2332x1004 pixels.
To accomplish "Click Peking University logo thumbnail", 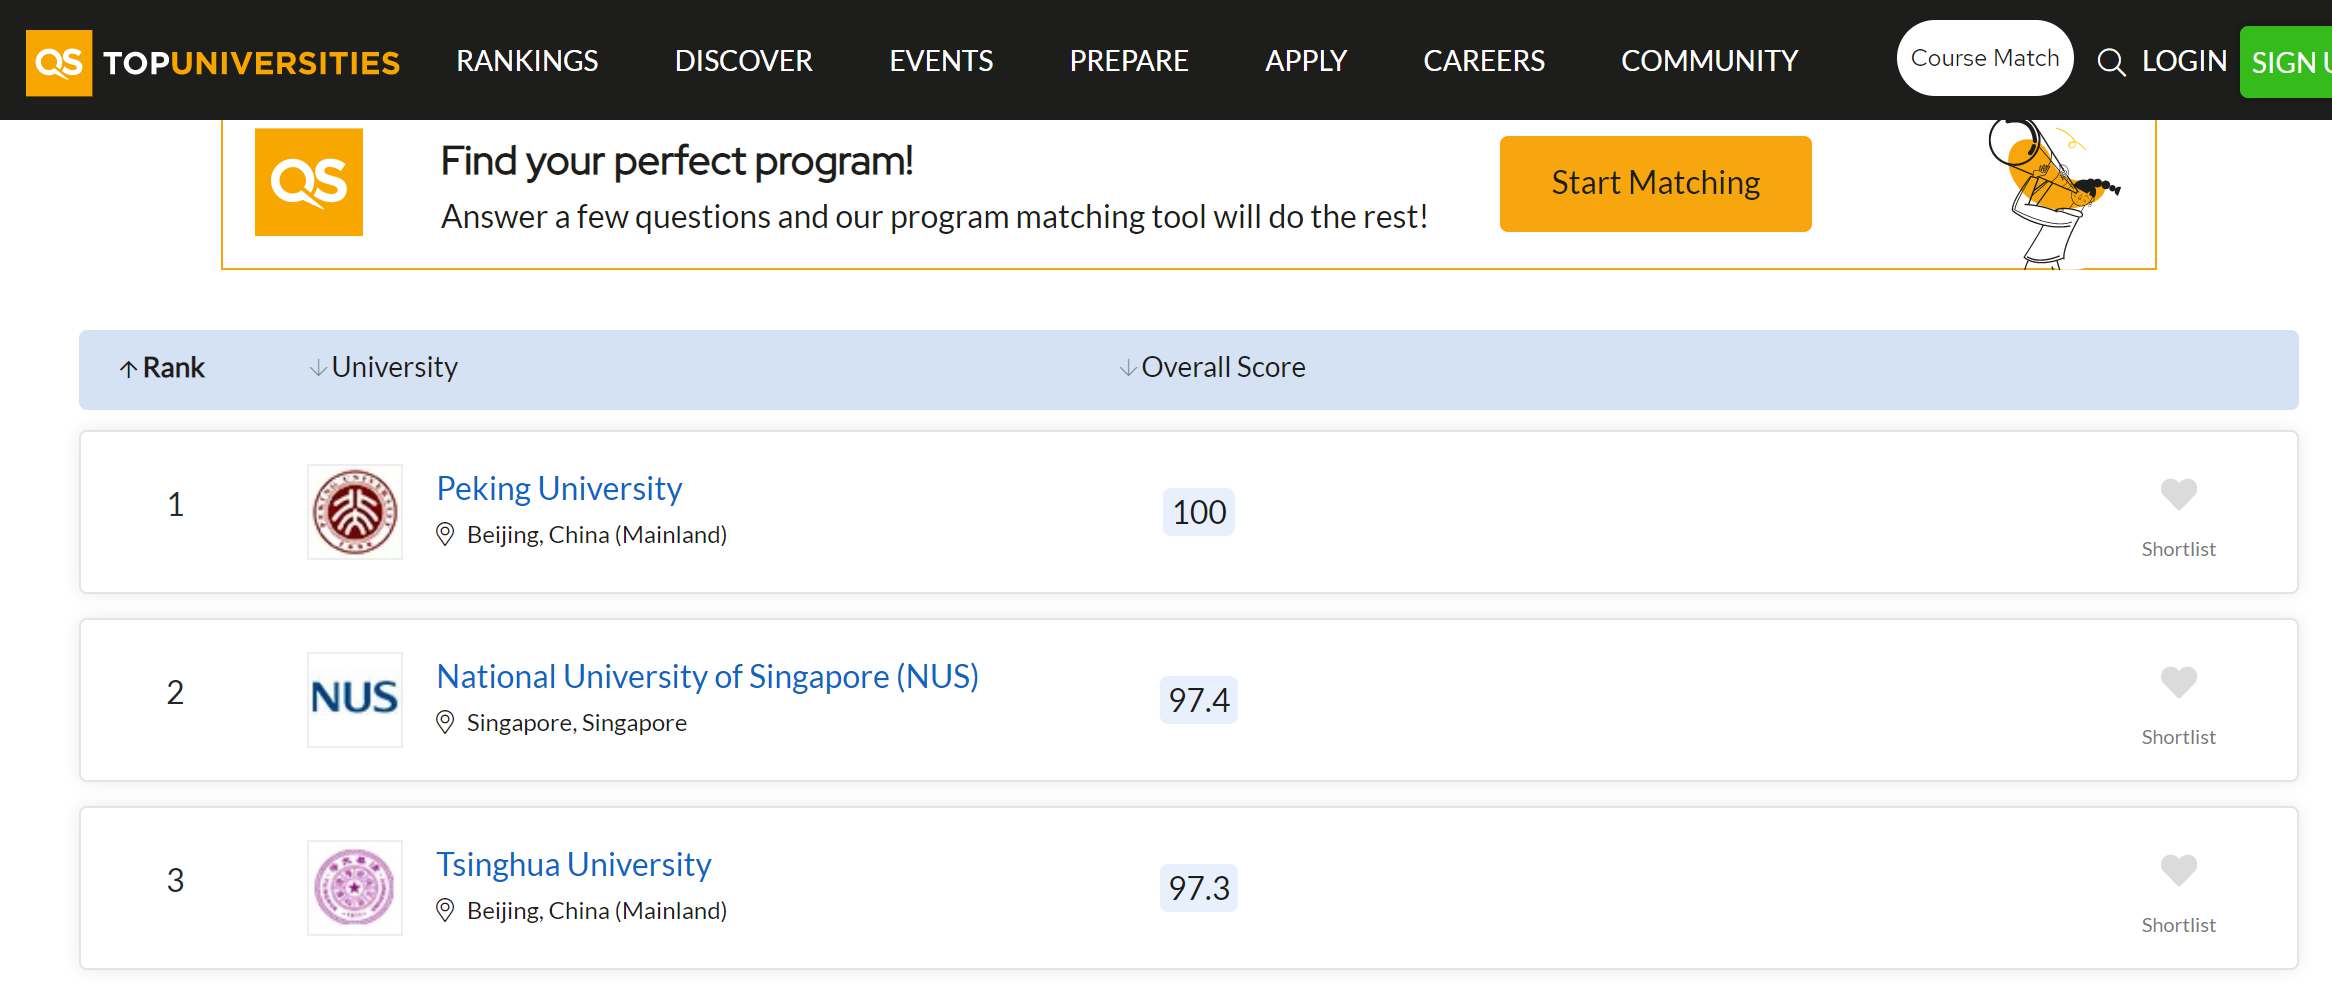I will point(355,512).
